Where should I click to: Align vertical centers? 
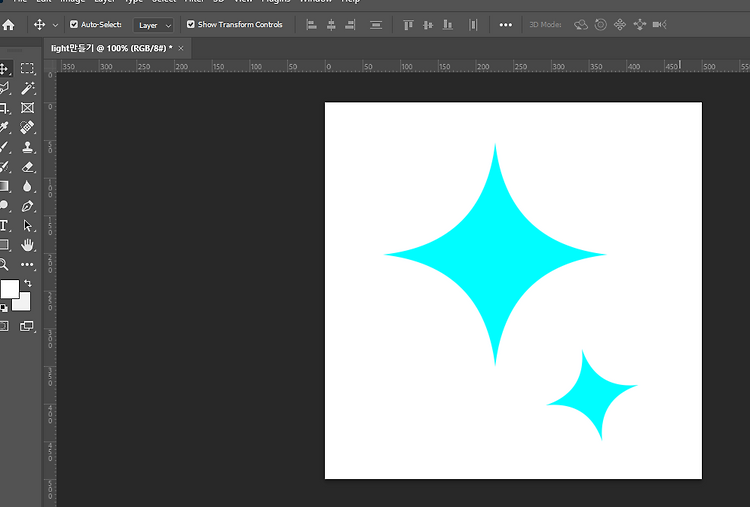pos(428,24)
